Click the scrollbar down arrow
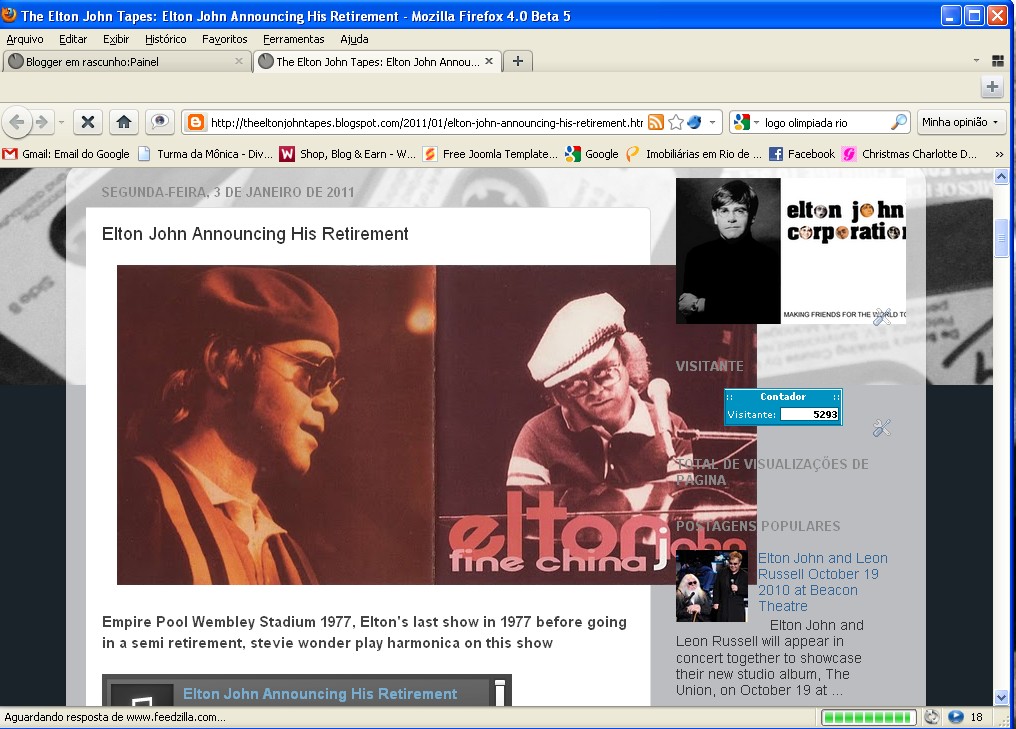The height and width of the screenshot is (729, 1016). pyautogui.click(x=1001, y=698)
